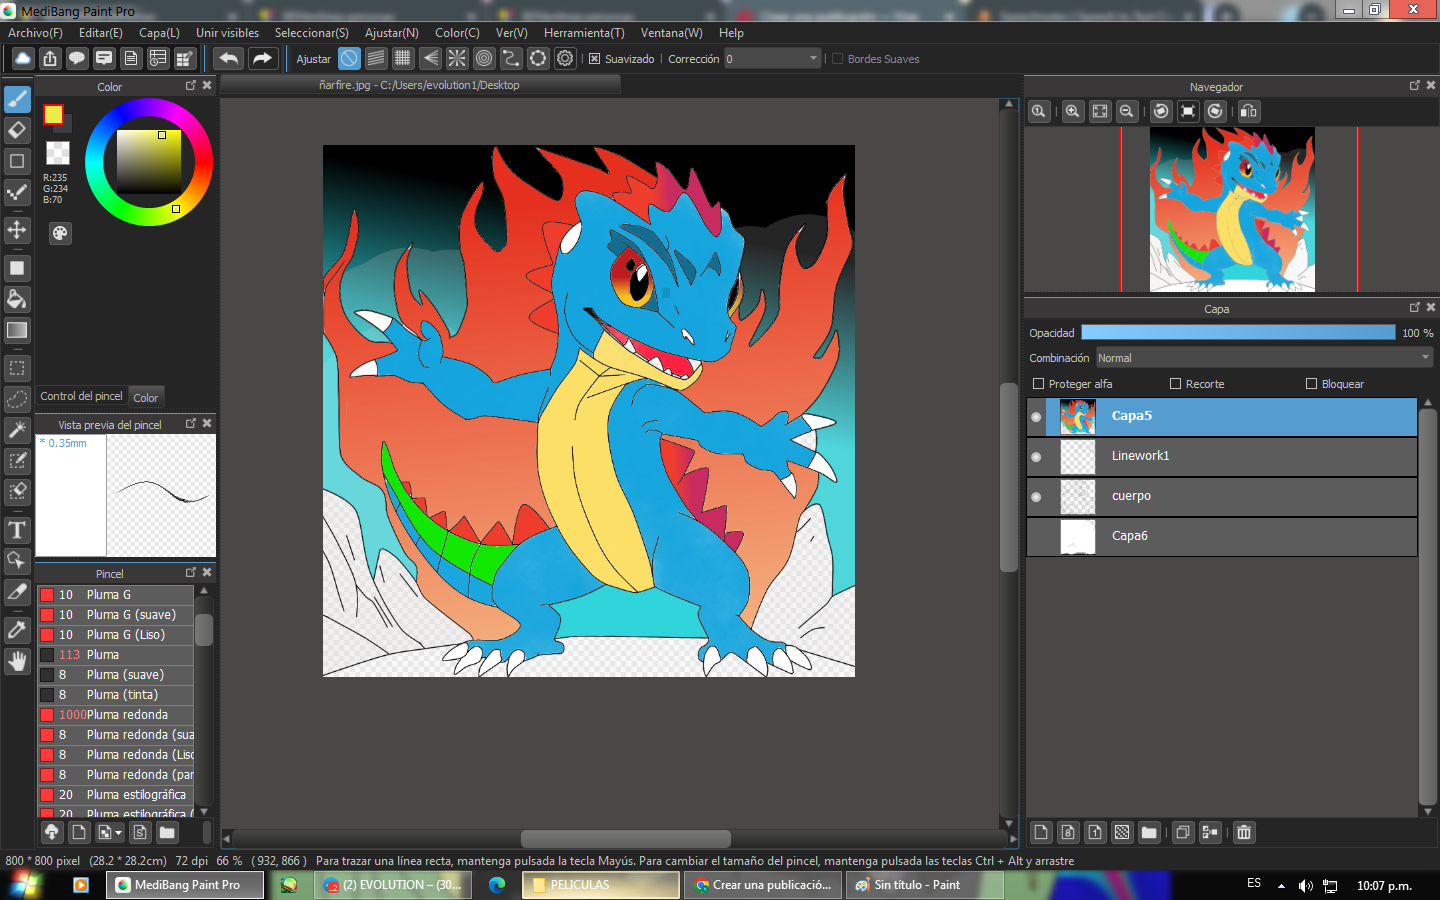Click zoom out icon in Navegador
The width and height of the screenshot is (1440, 900).
point(1127,111)
